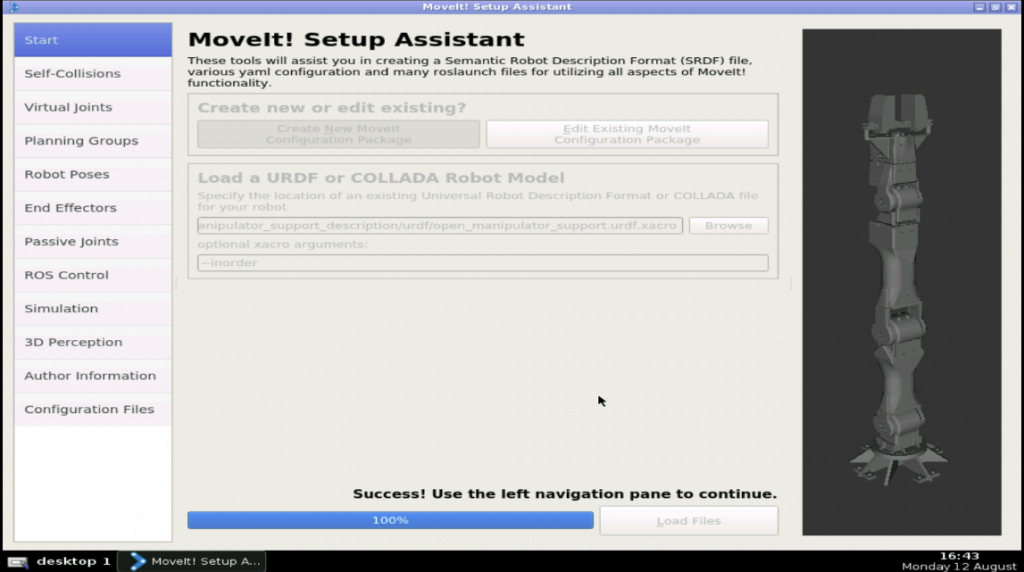This screenshot has height=572, width=1024.
Task: Click the MoveIt app icon in title bar
Action: (14, 7)
